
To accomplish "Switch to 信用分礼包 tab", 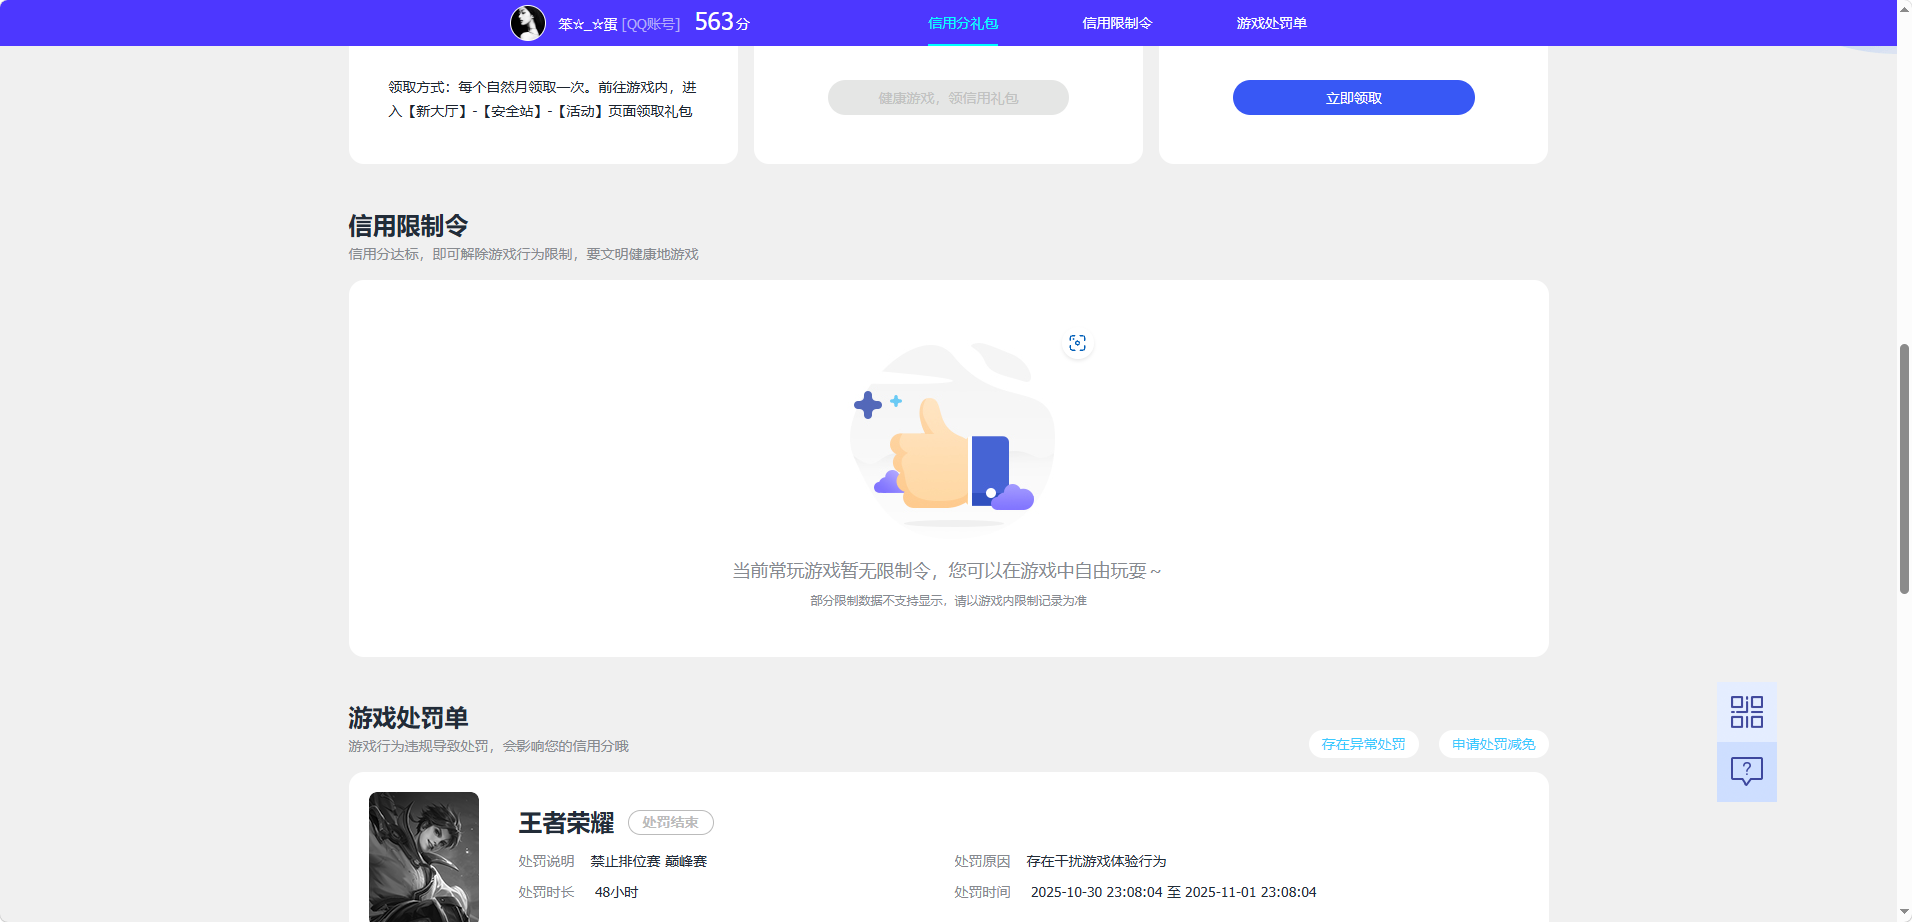I will pyautogui.click(x=963, y=23).
